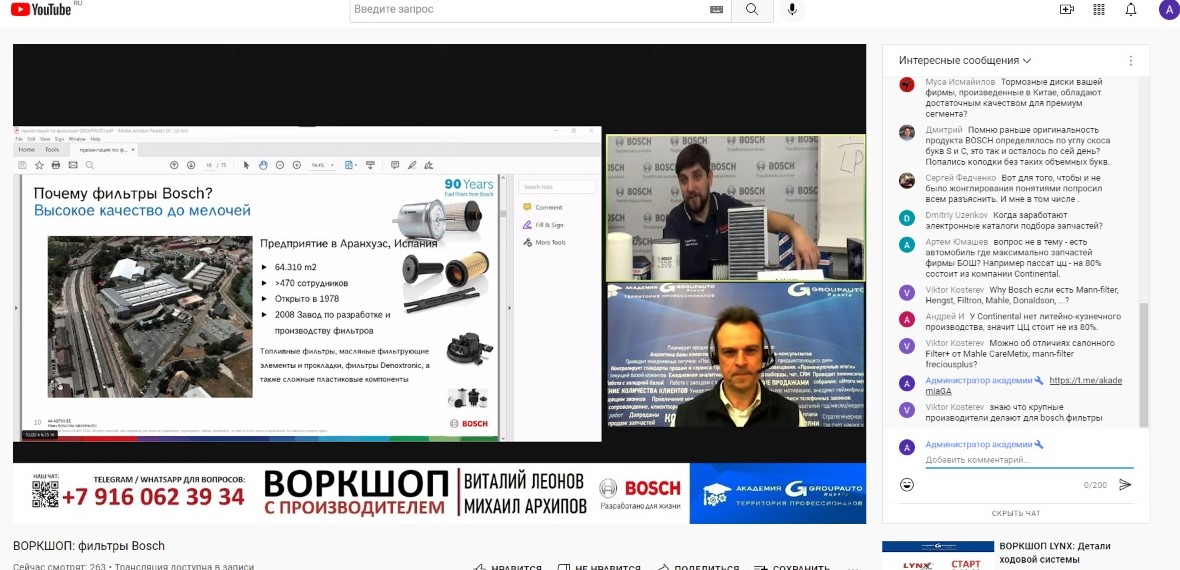1180x570 pixels.
Task: Open the create video camera icon
Action: (x=1066, y=9)
